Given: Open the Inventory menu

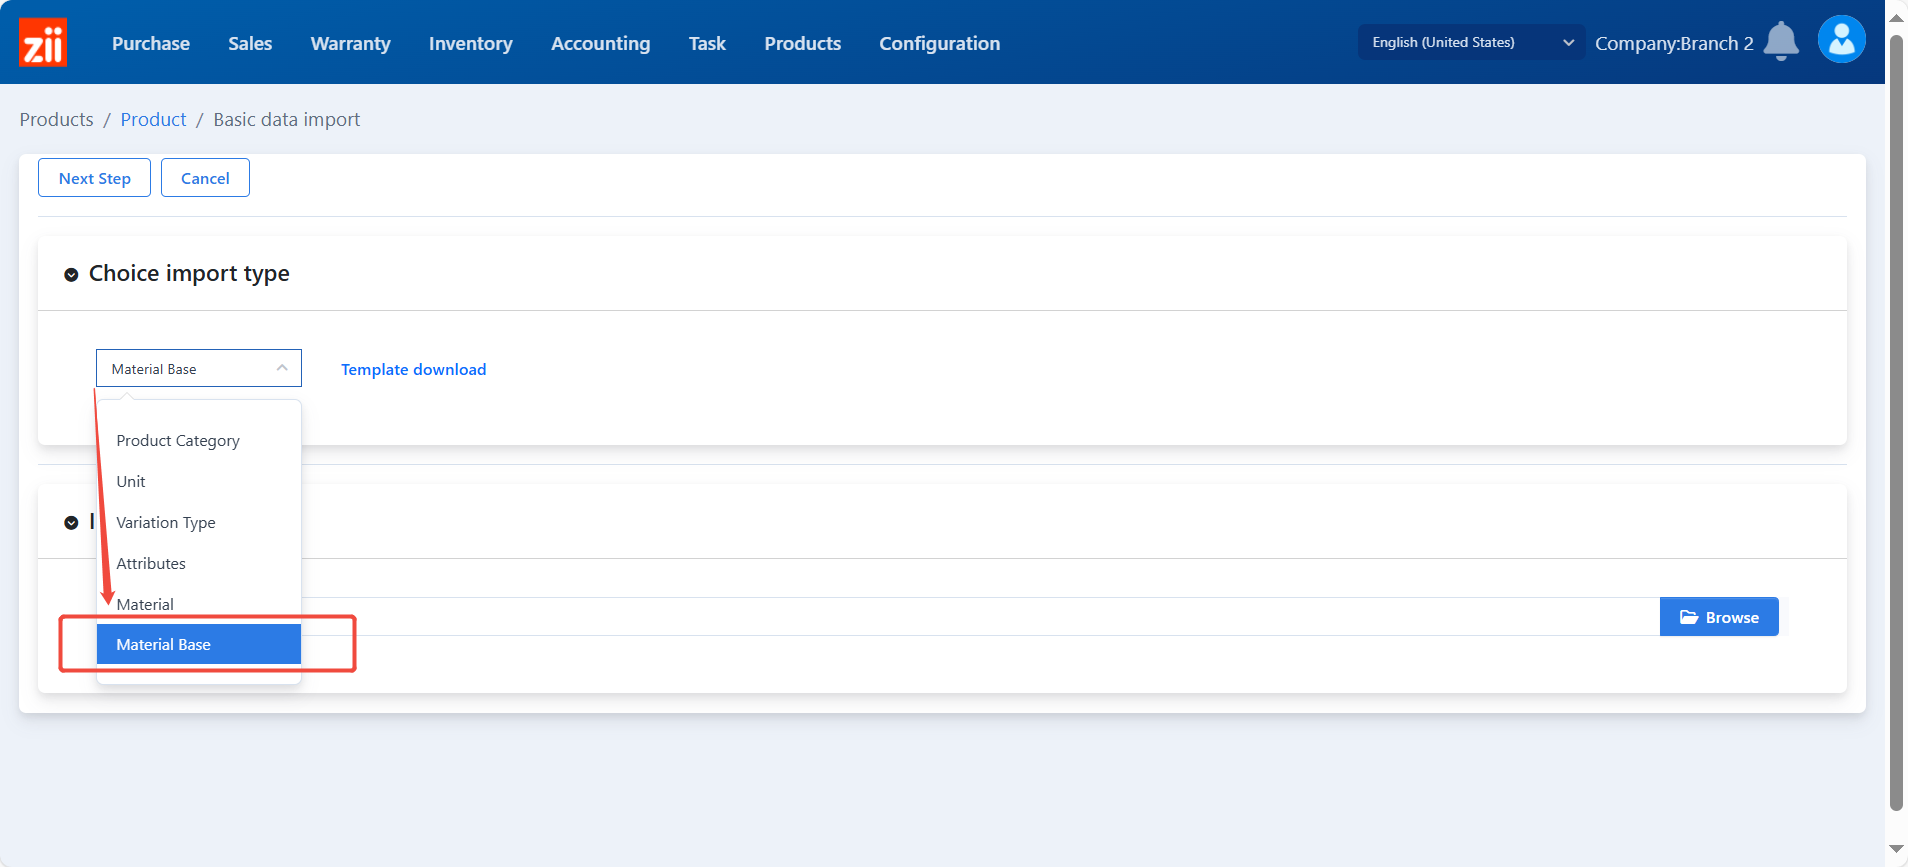Looking at the screenshot, I should point(470,43).
